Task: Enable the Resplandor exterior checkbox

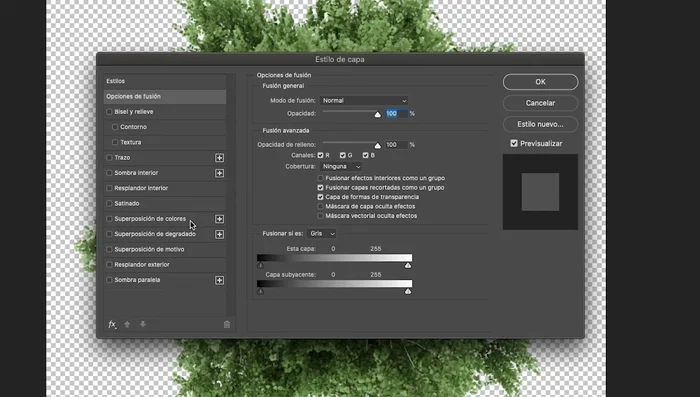Action: [x=109, y=264]
